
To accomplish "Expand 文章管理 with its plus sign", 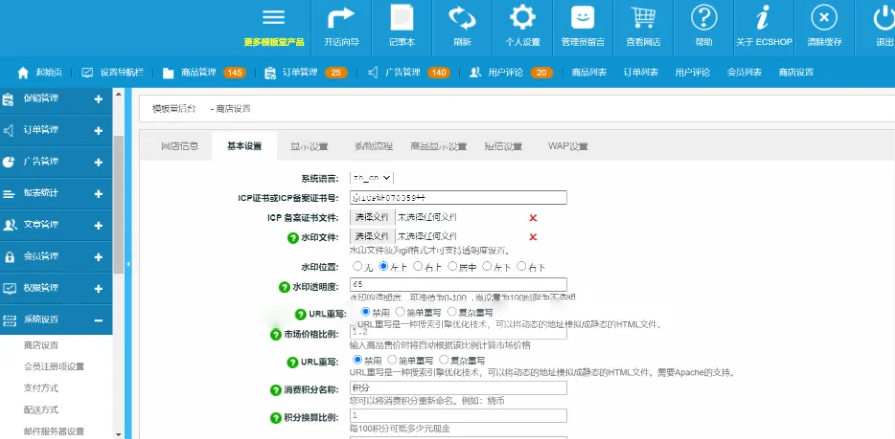I will click(98, 225).
